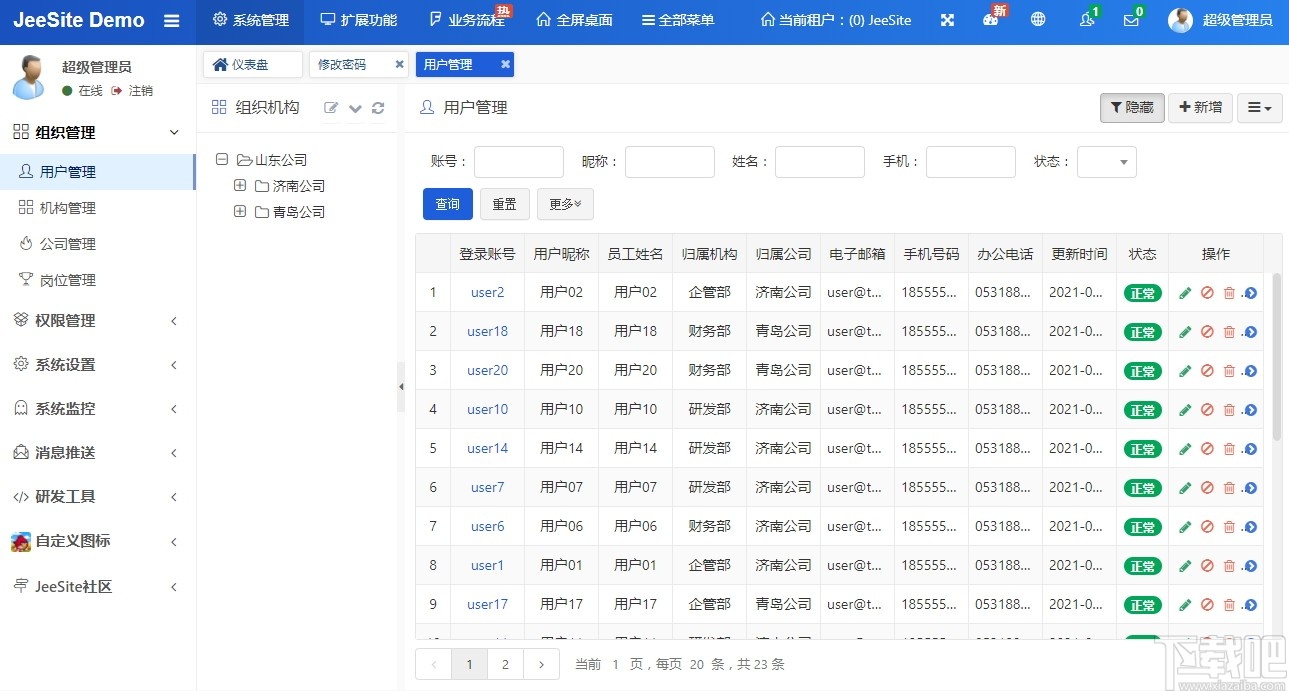Viewport: 1289px width, 691px height.
Task: Collapse the left sidebar with hamburger icon
Action: click(171, 19)
